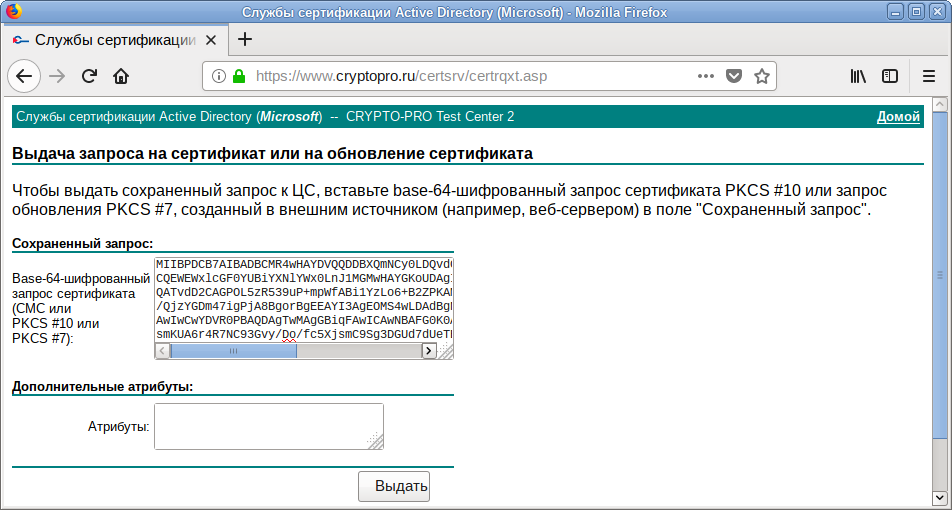
Task: Go back to the previous page
Action: coord(24,76)
